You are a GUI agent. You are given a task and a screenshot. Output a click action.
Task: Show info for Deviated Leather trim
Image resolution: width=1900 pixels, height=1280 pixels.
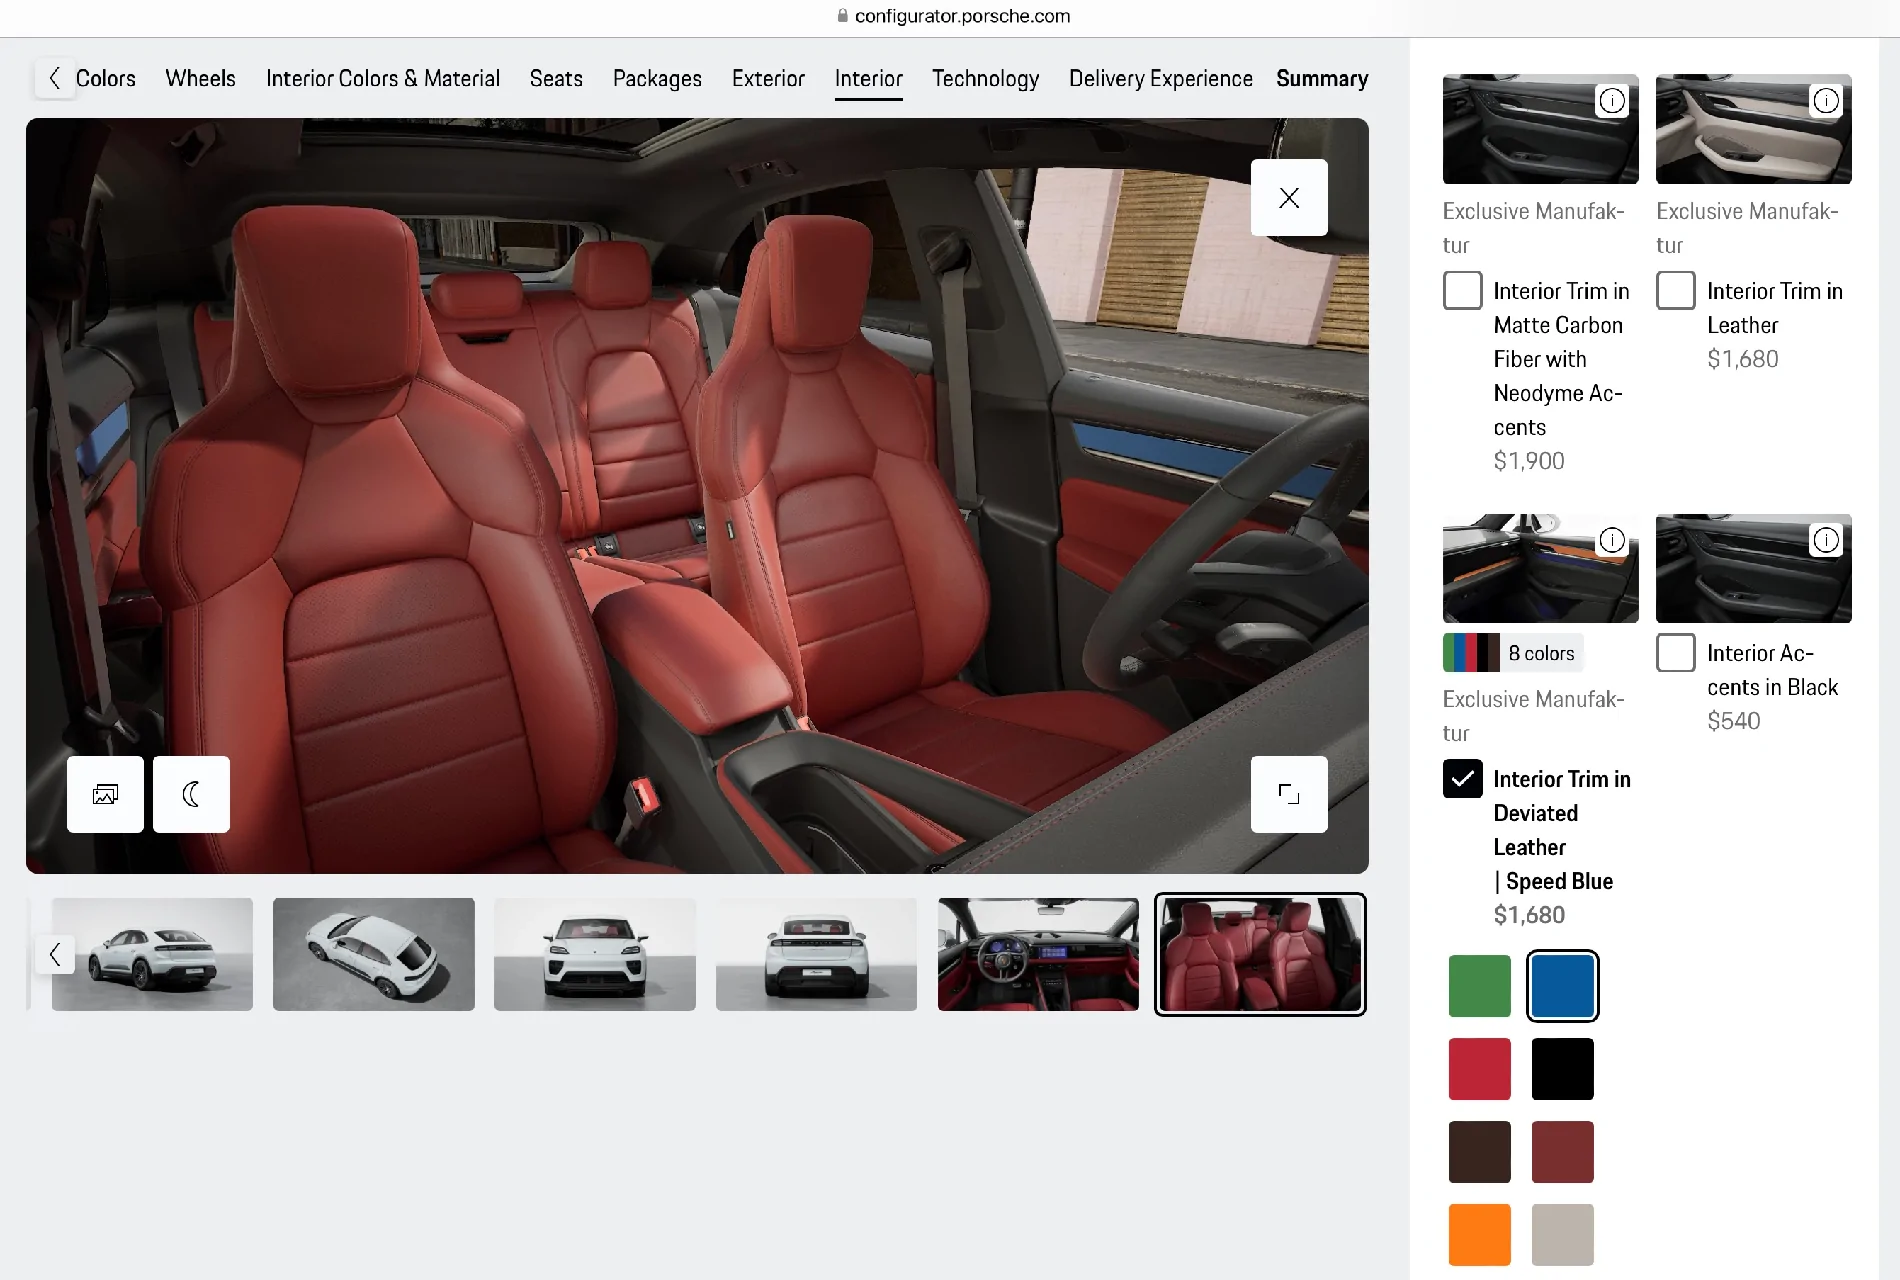click(1612, 541)
